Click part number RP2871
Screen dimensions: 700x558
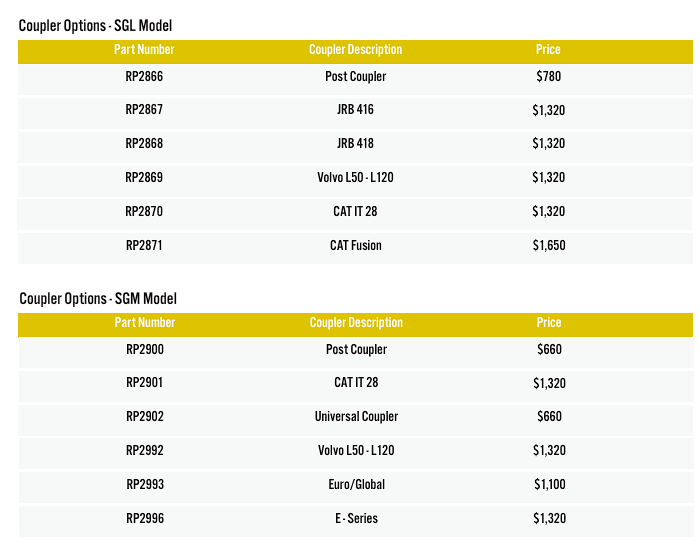pos(144,246)
